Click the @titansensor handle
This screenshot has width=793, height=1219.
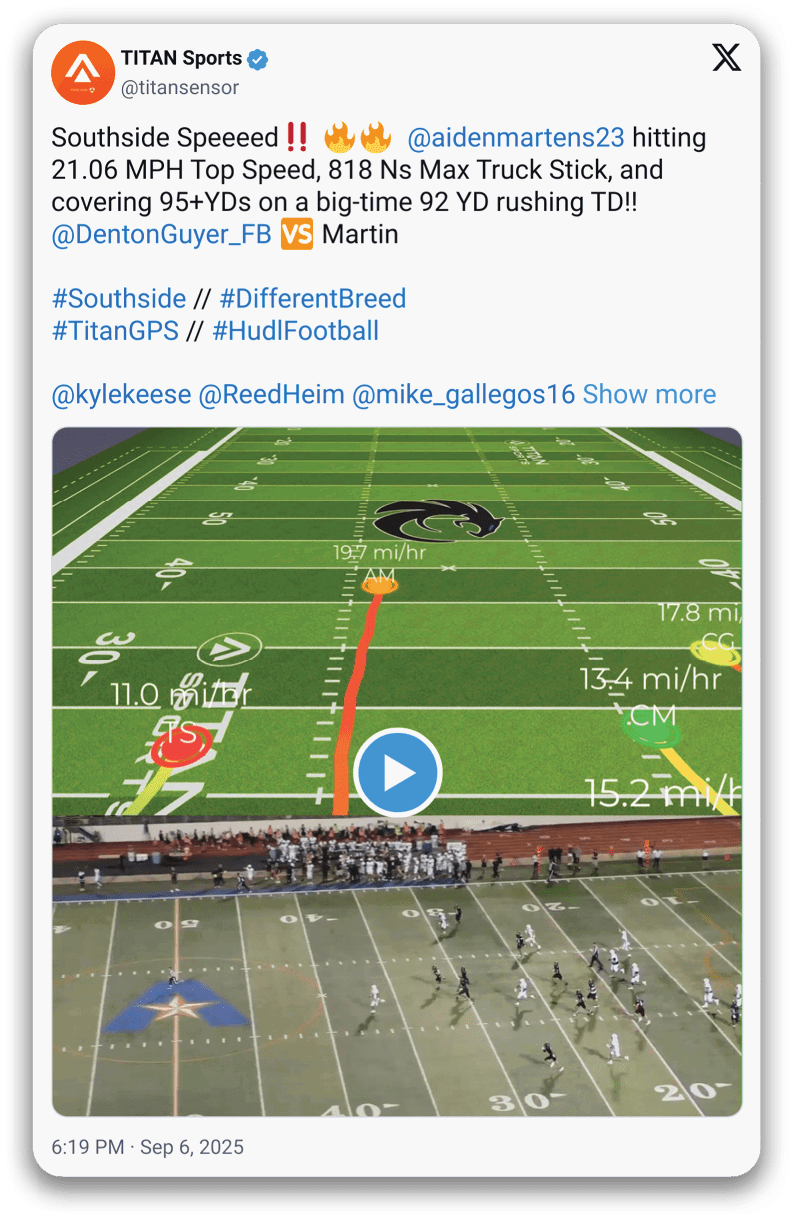(x=180, y=88)
